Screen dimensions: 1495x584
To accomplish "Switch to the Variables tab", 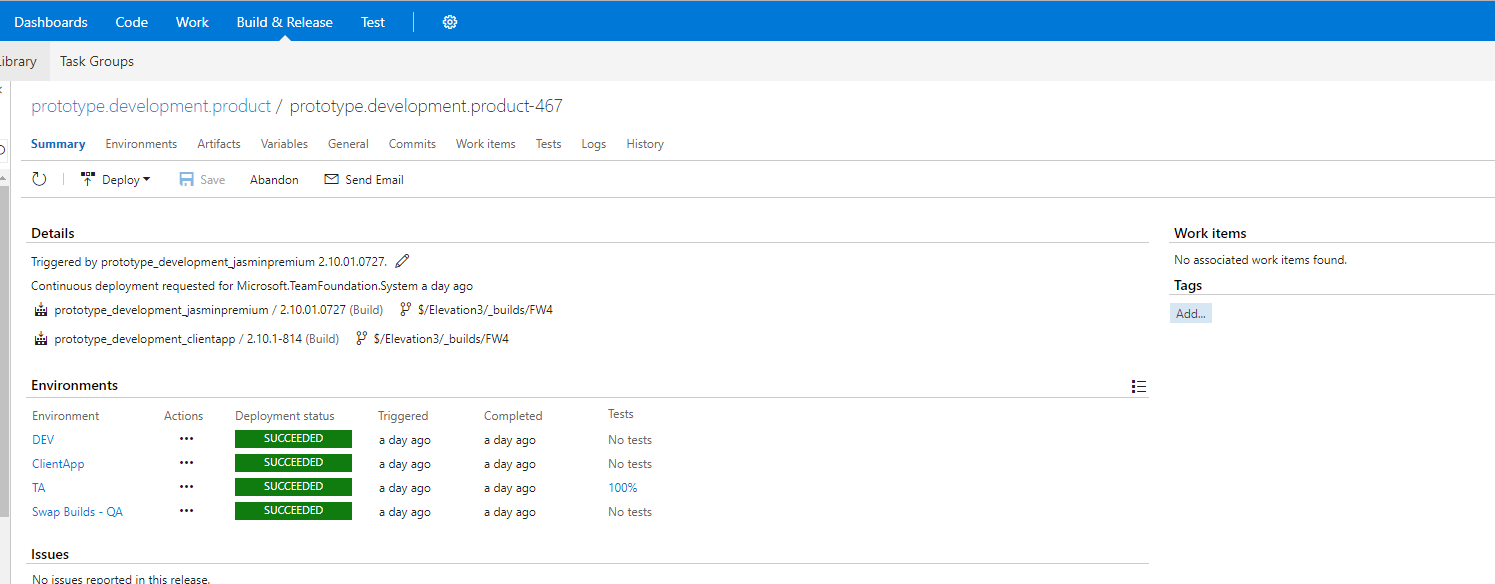I will [x=284, y=144].
